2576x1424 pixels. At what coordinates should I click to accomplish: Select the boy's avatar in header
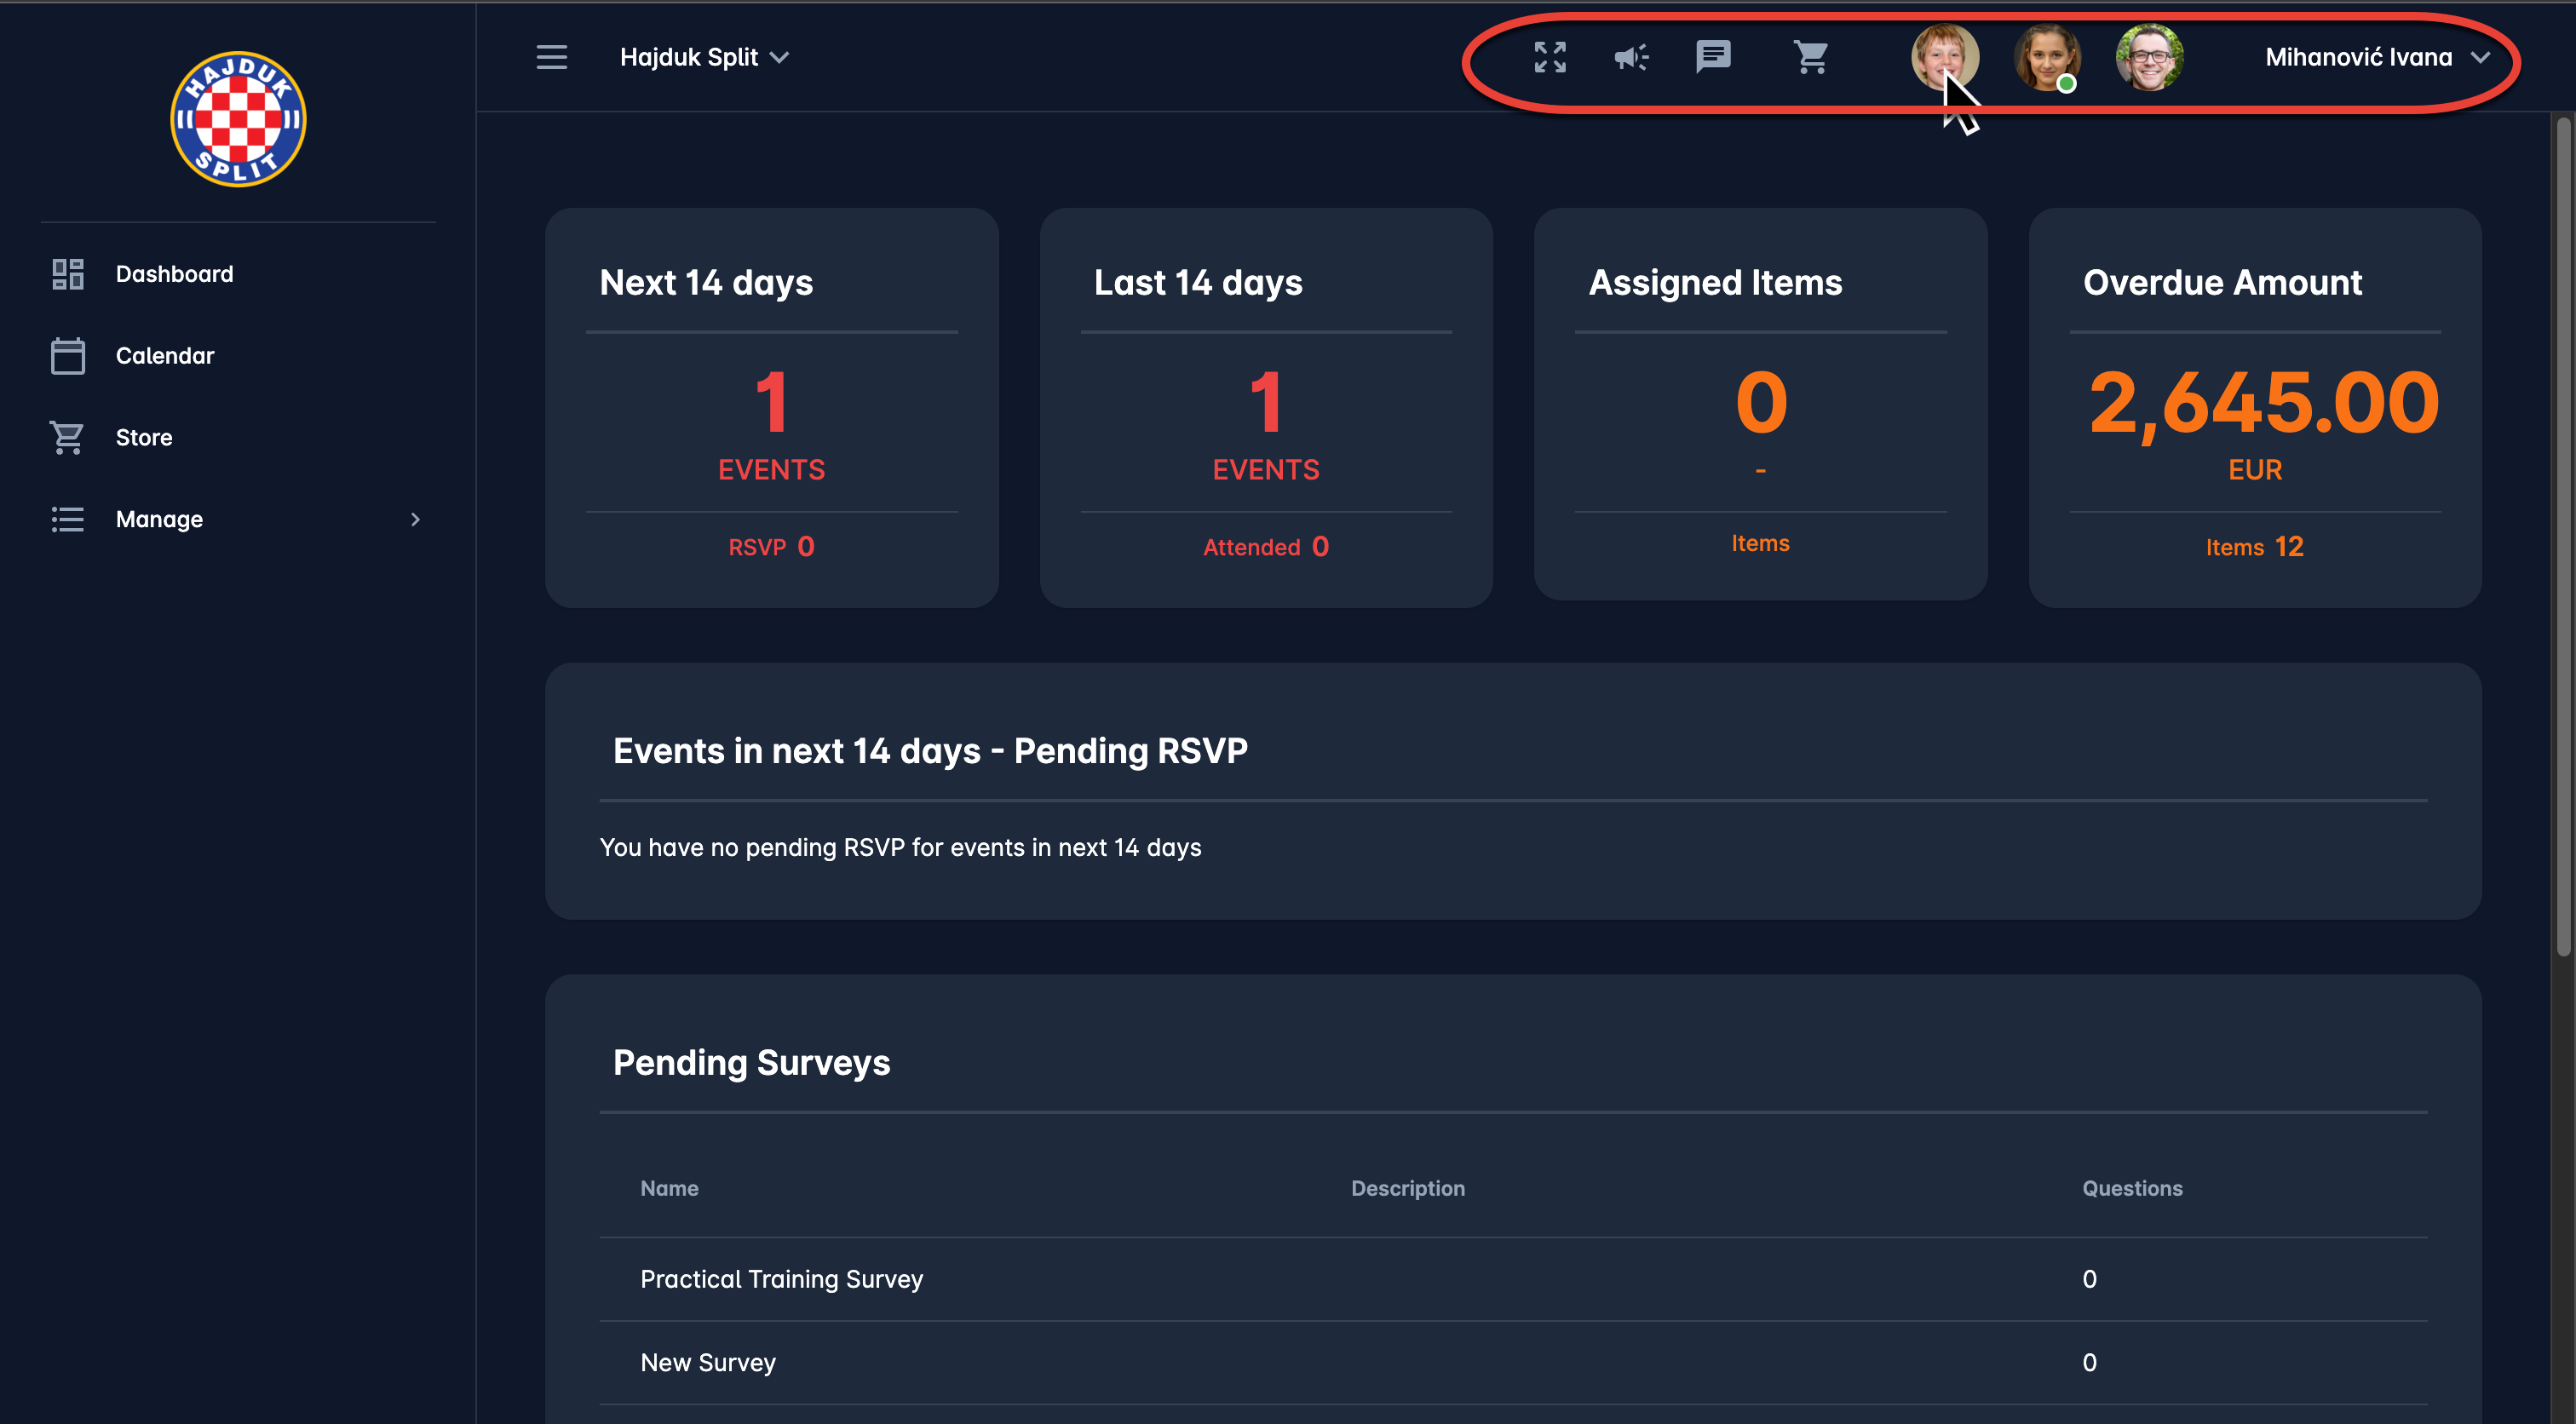point(1943,55)
